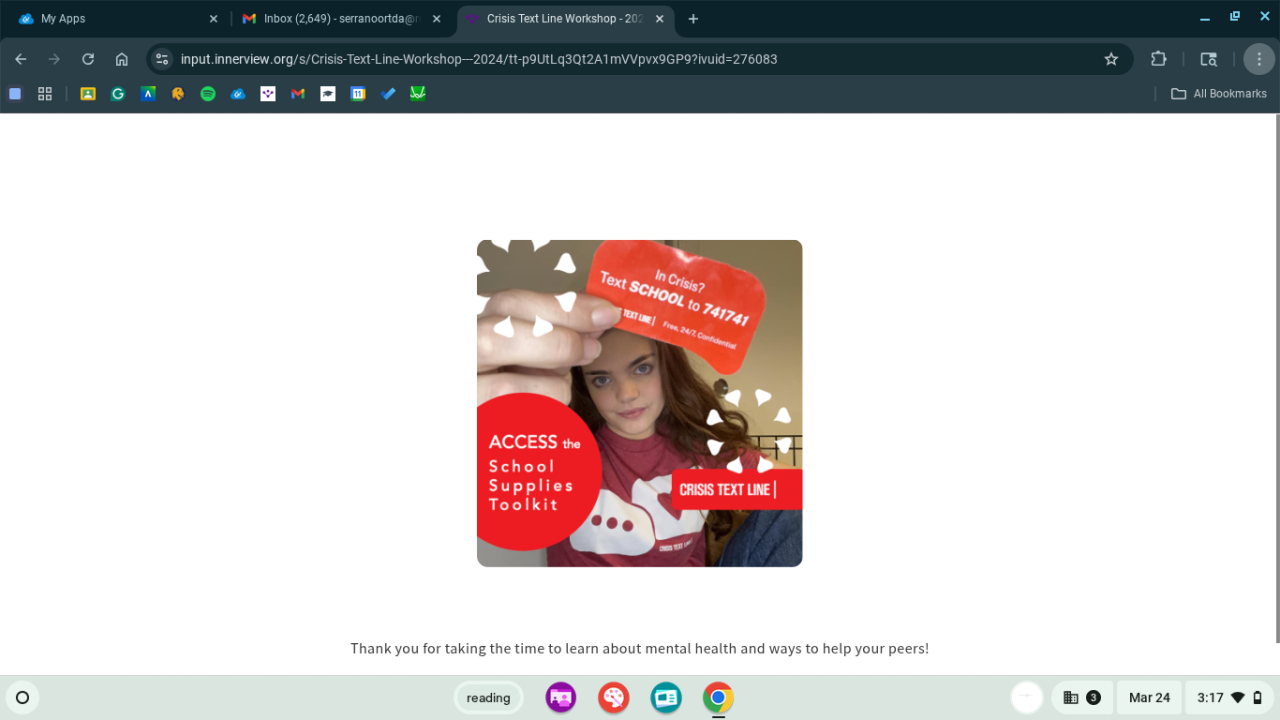Open the blue square bookmark icon

point(15,94)
